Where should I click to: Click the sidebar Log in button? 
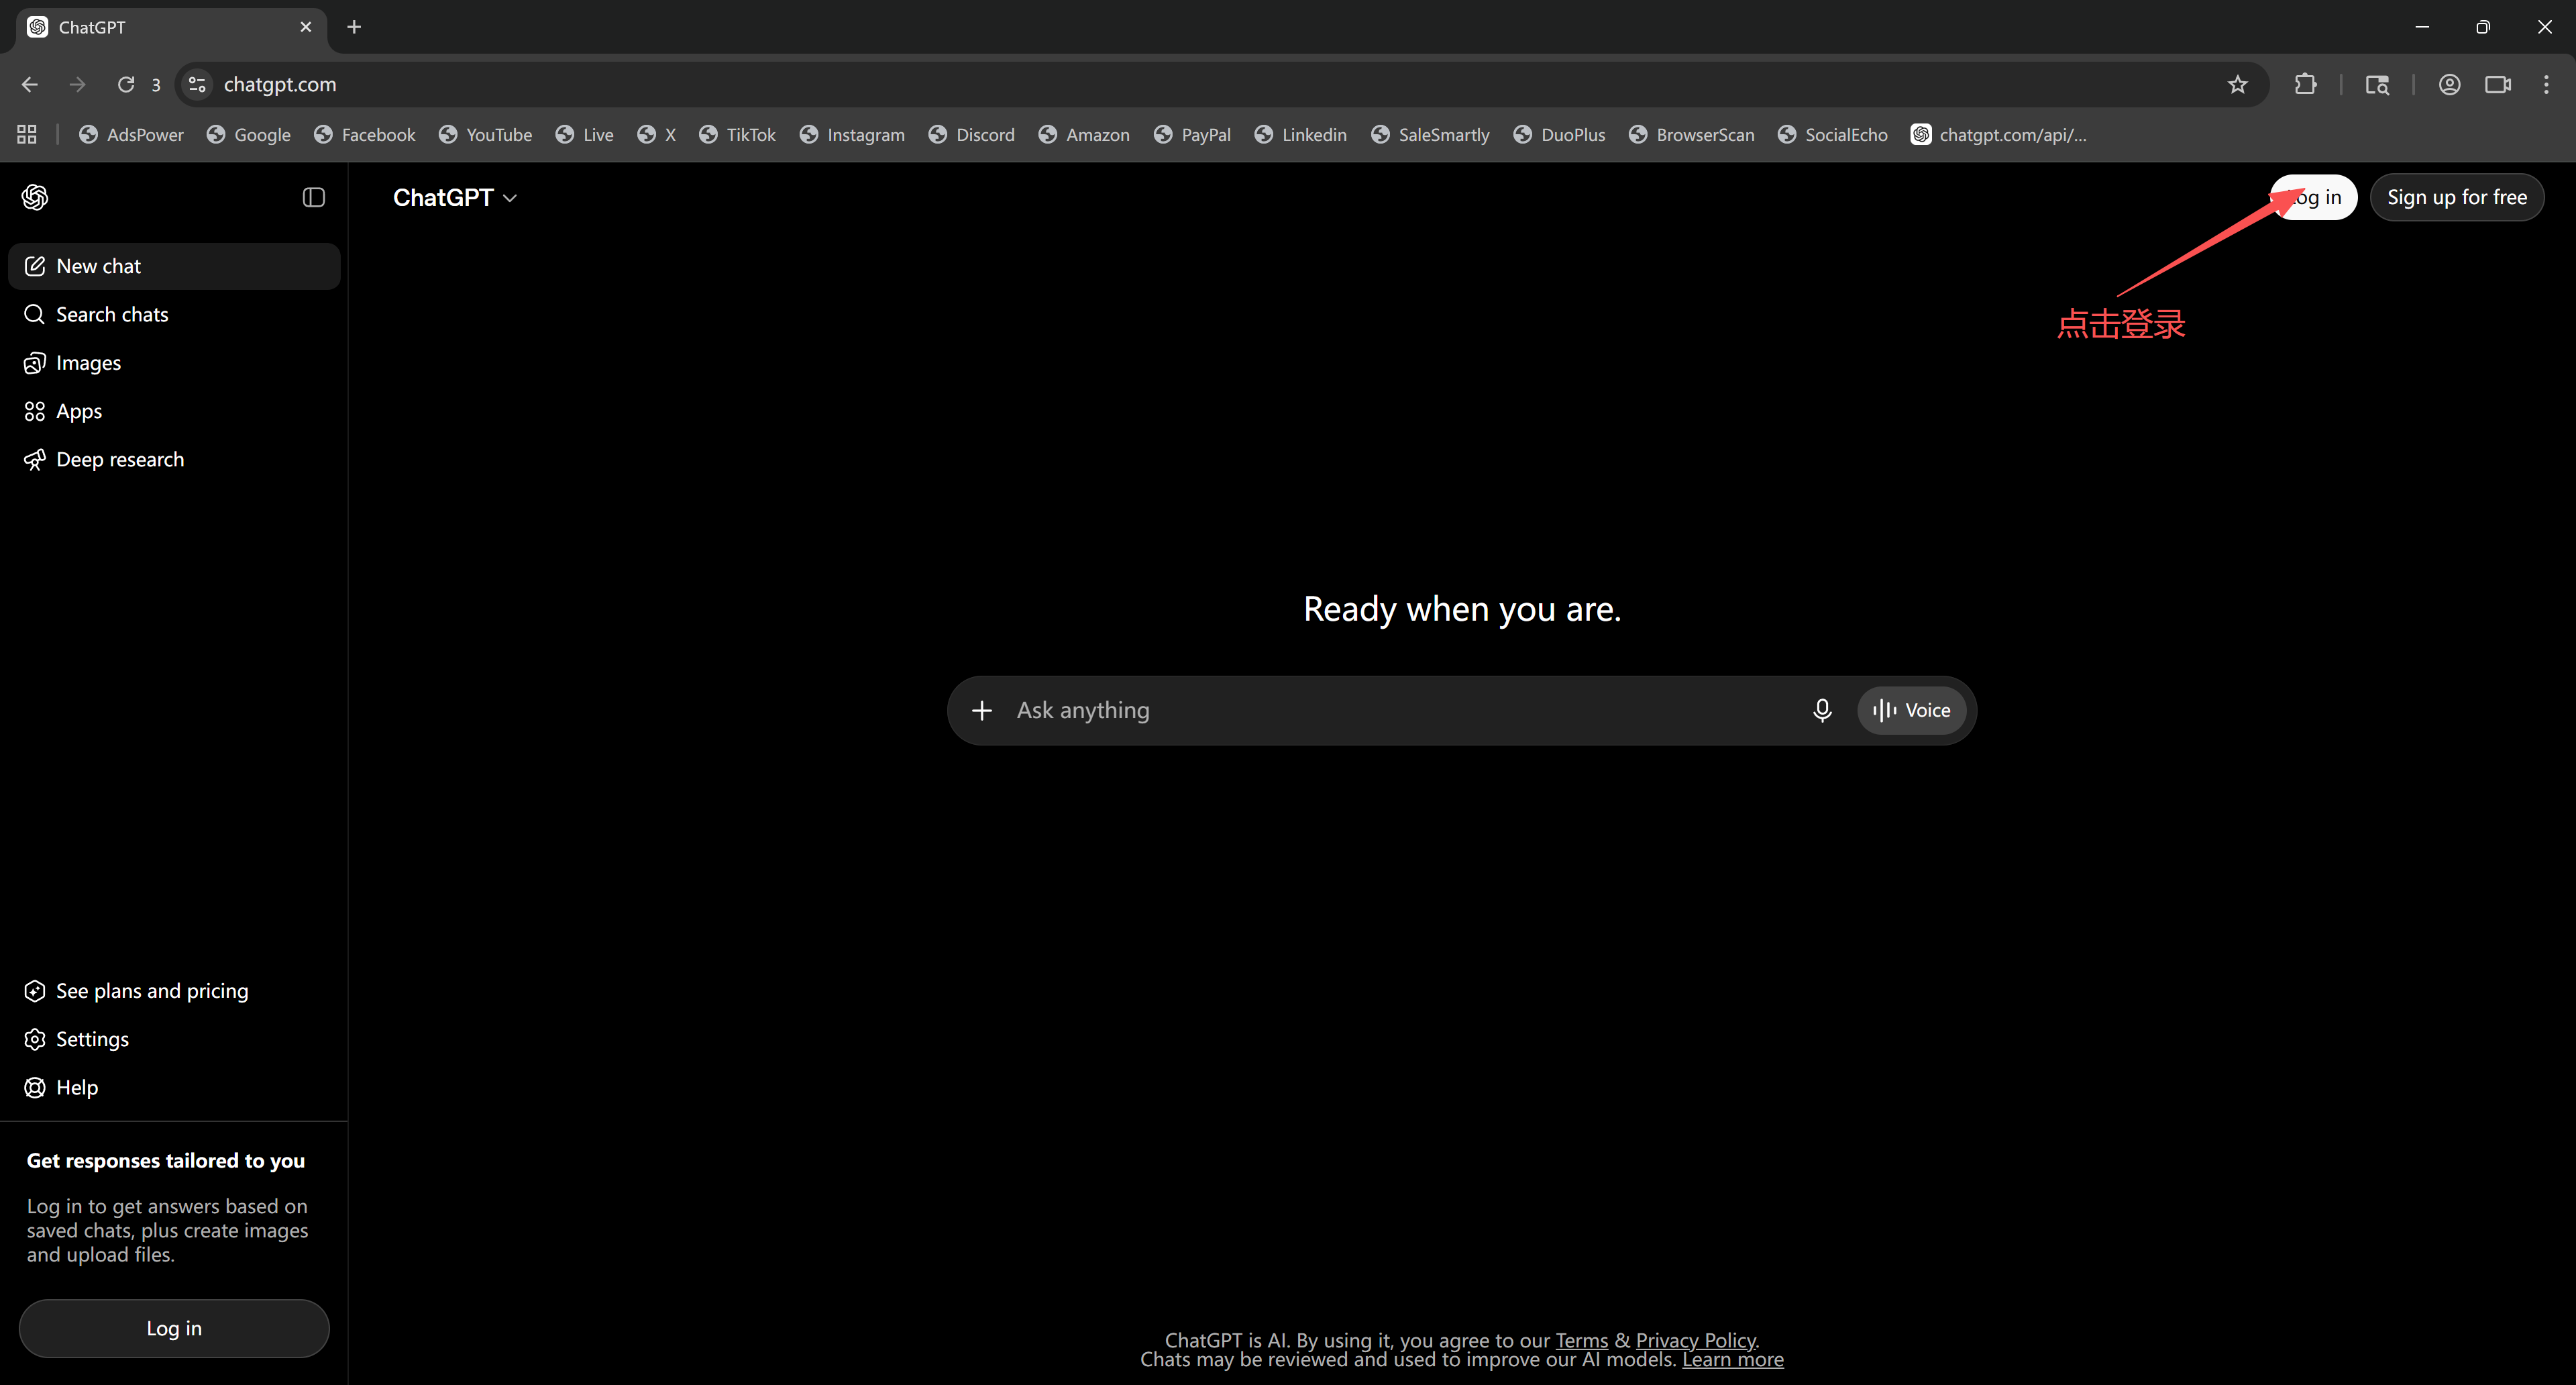pos(174,1328)
